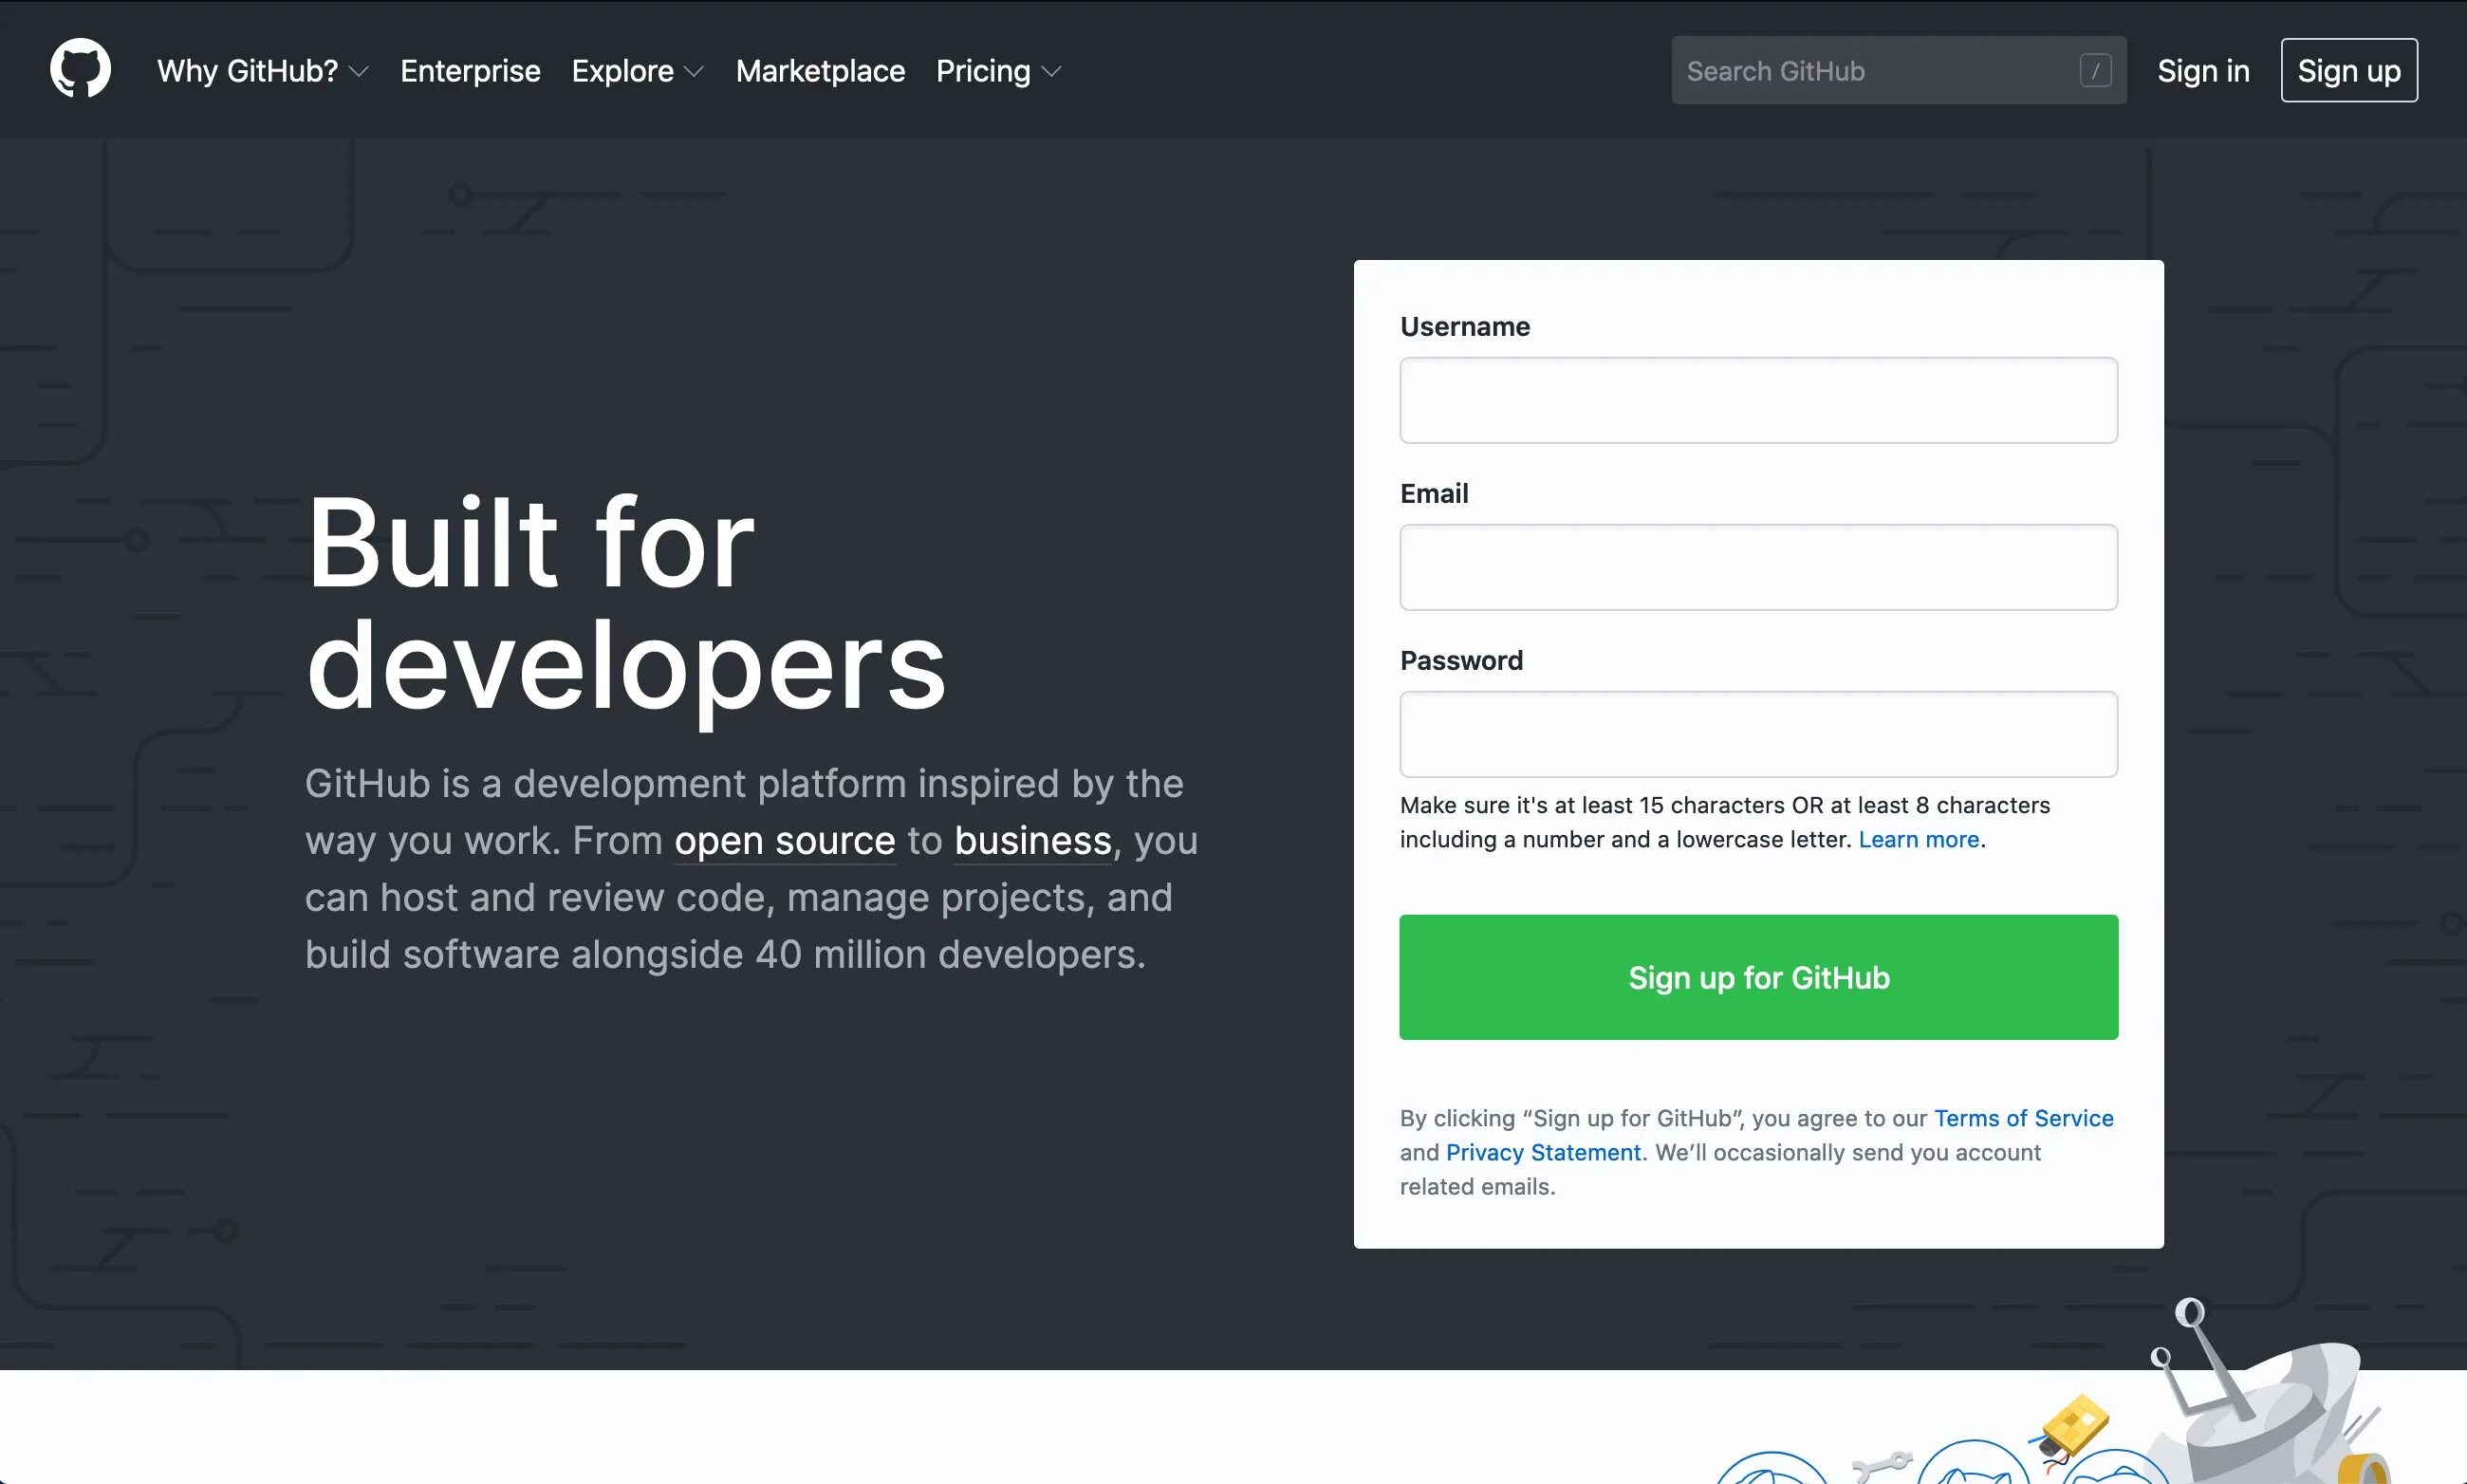
Task: Click the Enterprise menu item
Action: 469,68
